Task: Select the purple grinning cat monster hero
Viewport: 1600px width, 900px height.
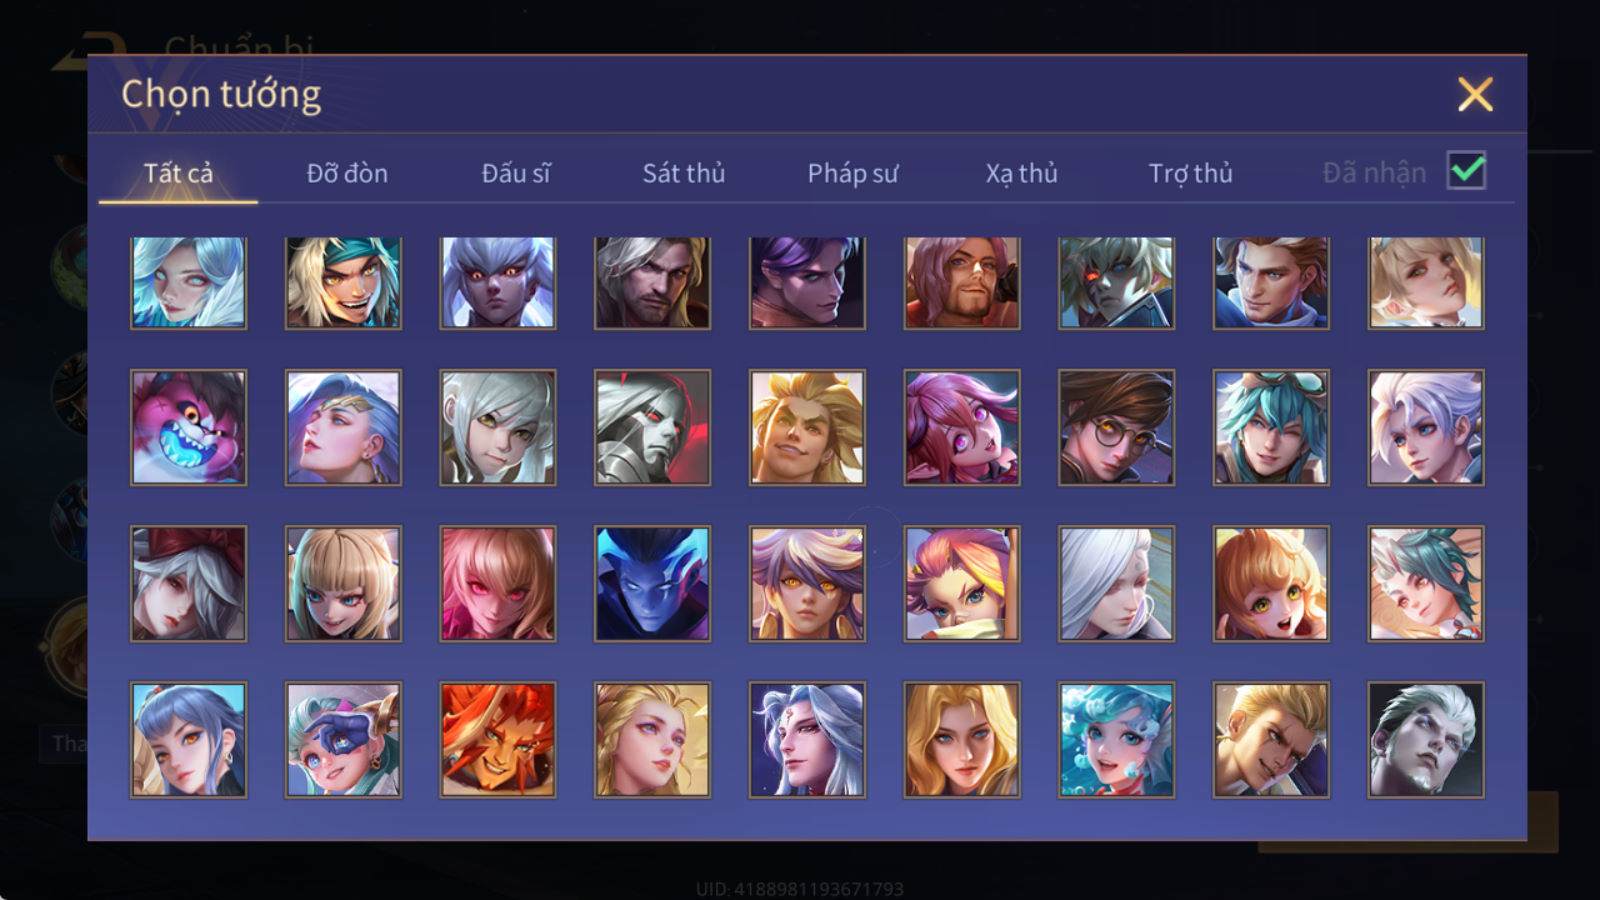Action: [188, 428]
